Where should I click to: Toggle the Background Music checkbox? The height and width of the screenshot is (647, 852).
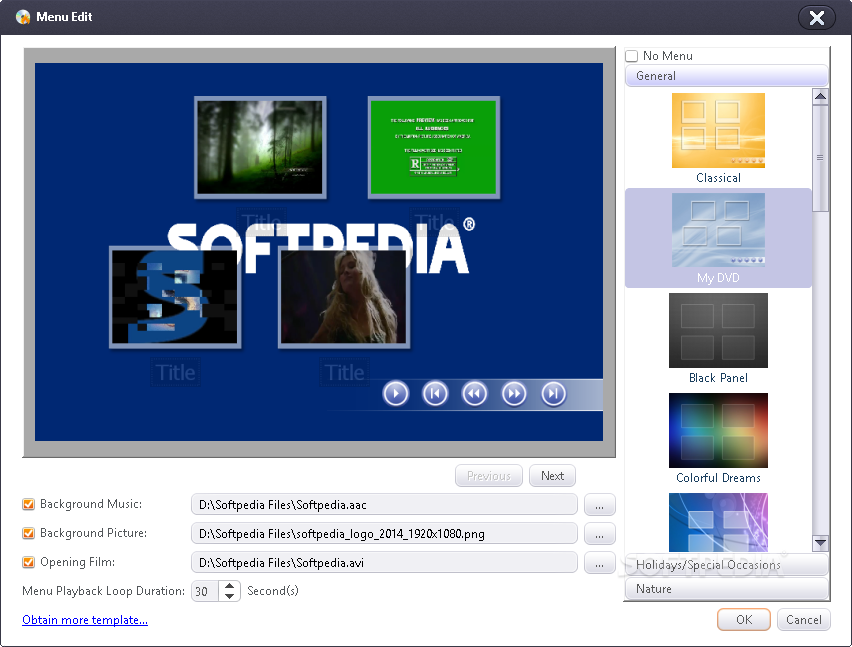coord(28,504)
